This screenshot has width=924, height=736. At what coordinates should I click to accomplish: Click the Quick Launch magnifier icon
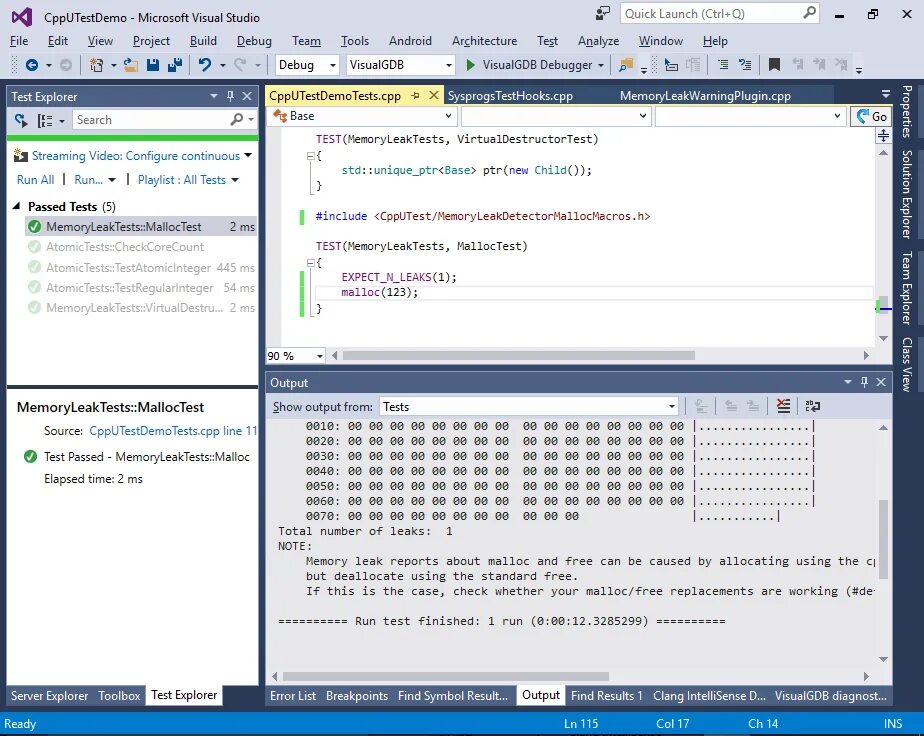click(x=810, y=13)
